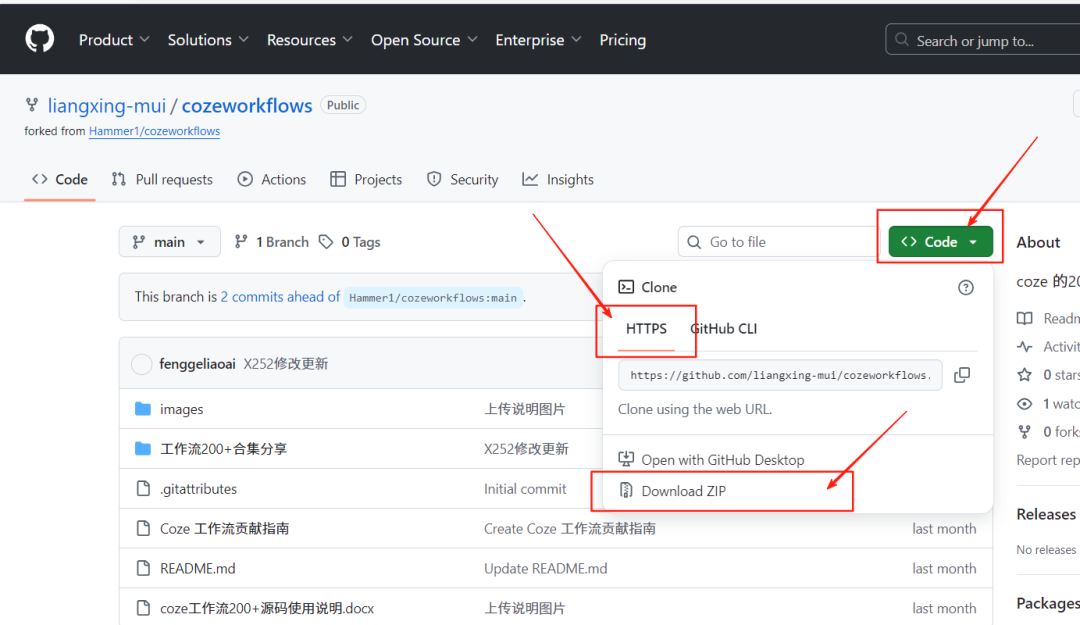This screenshot has width=1080, height=625.
Task: Open the .gitattributes file
Action: click(198, 489)
